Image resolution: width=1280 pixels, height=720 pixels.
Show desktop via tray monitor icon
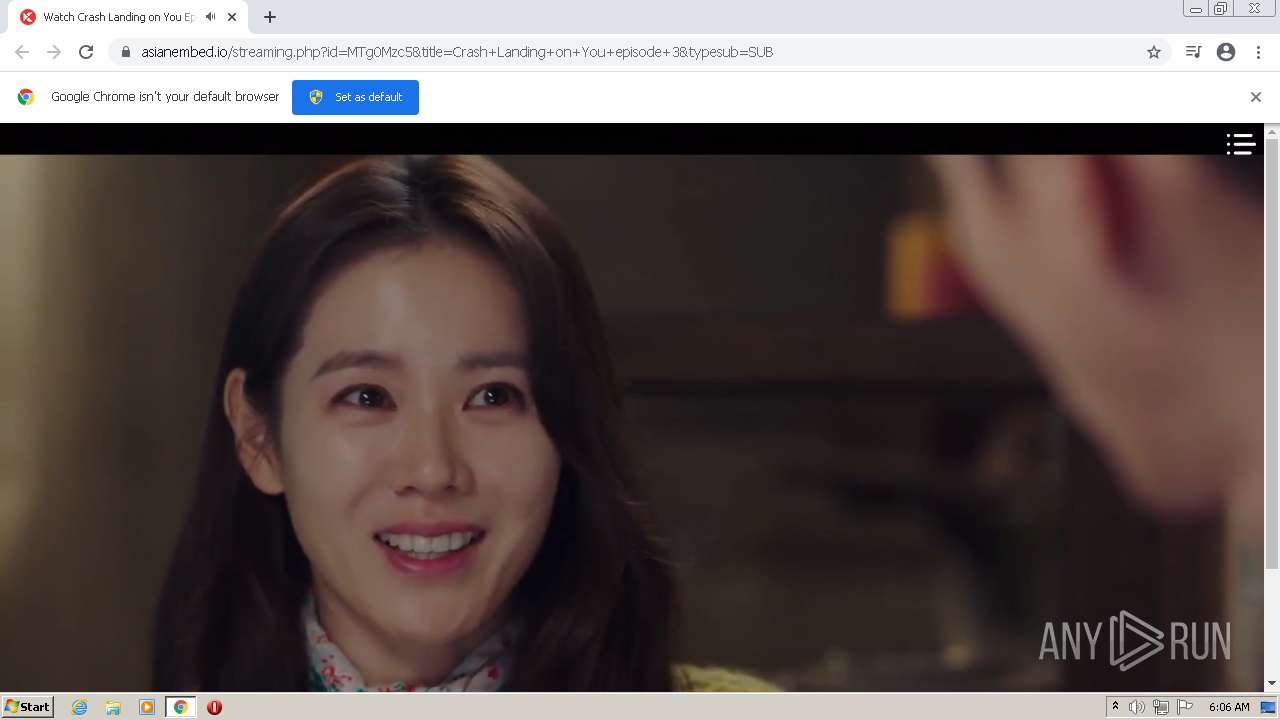pos(1268,707)
